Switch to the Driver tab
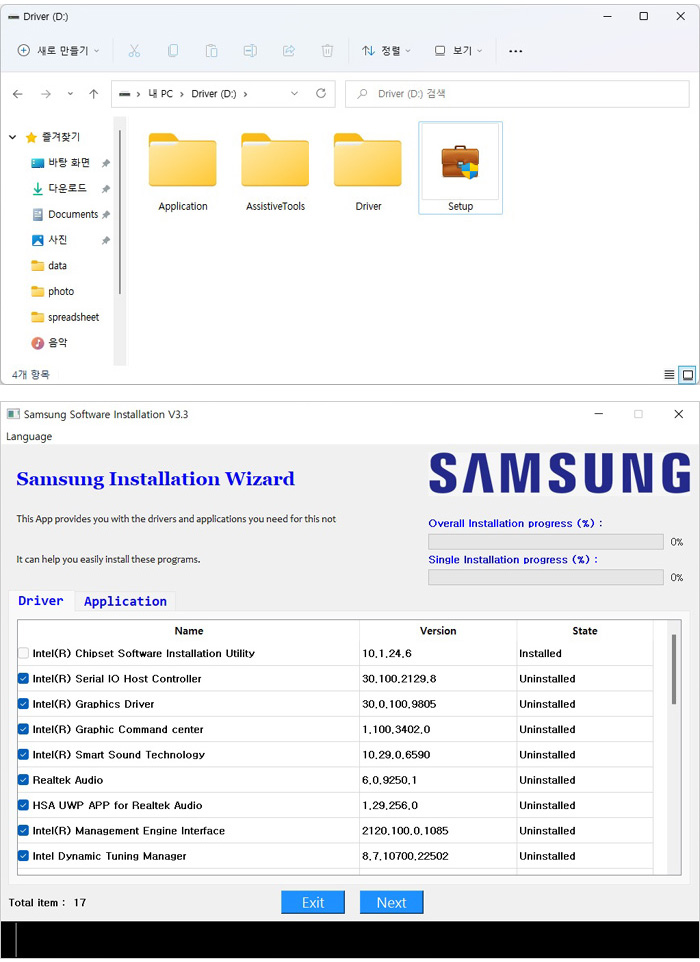The width and height of the screenshot is (700, 962). tap(41, 601)
